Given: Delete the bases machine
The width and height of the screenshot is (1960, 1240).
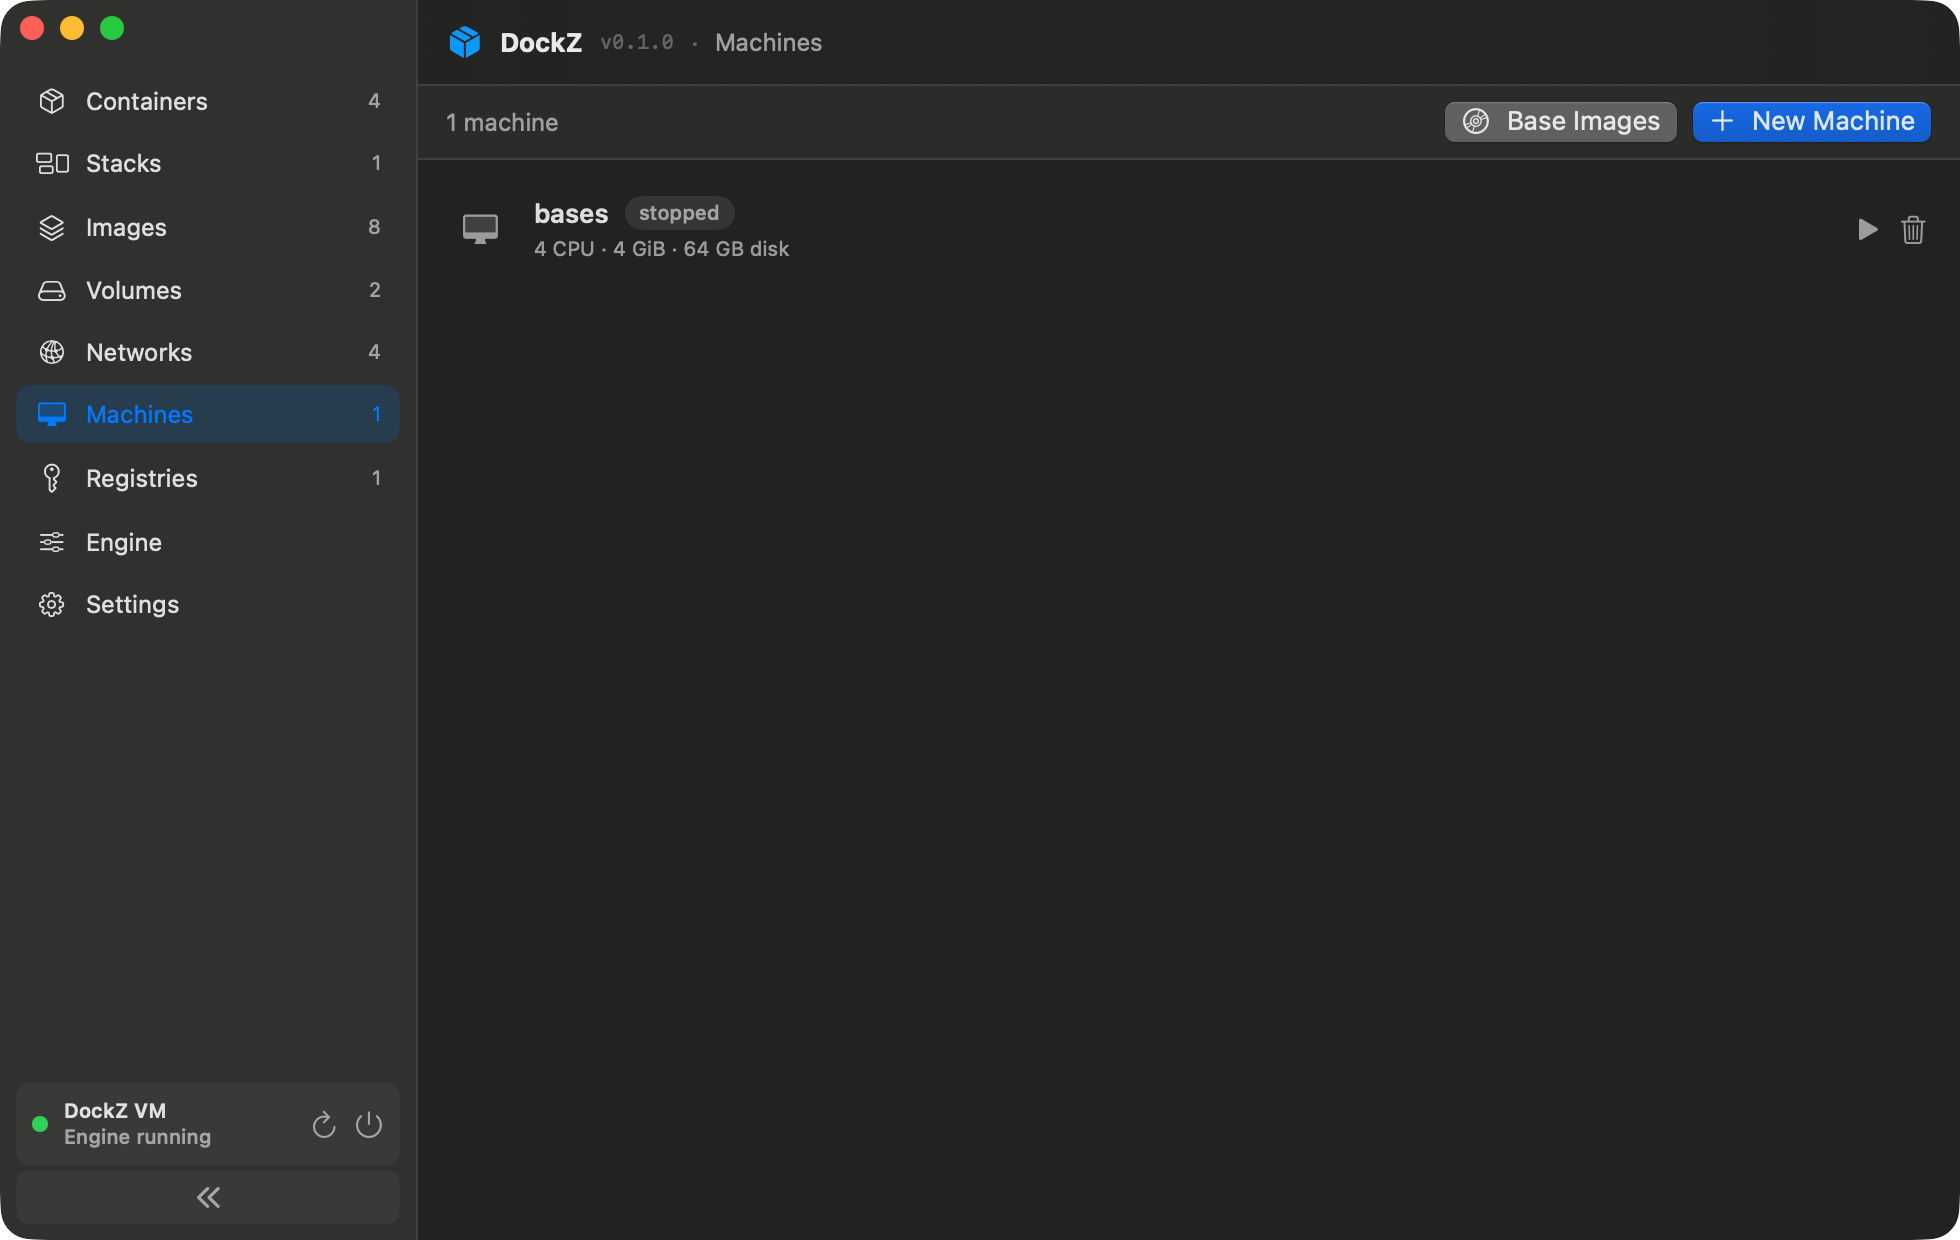Looking at the screenshot, I should click(1913, 230).
